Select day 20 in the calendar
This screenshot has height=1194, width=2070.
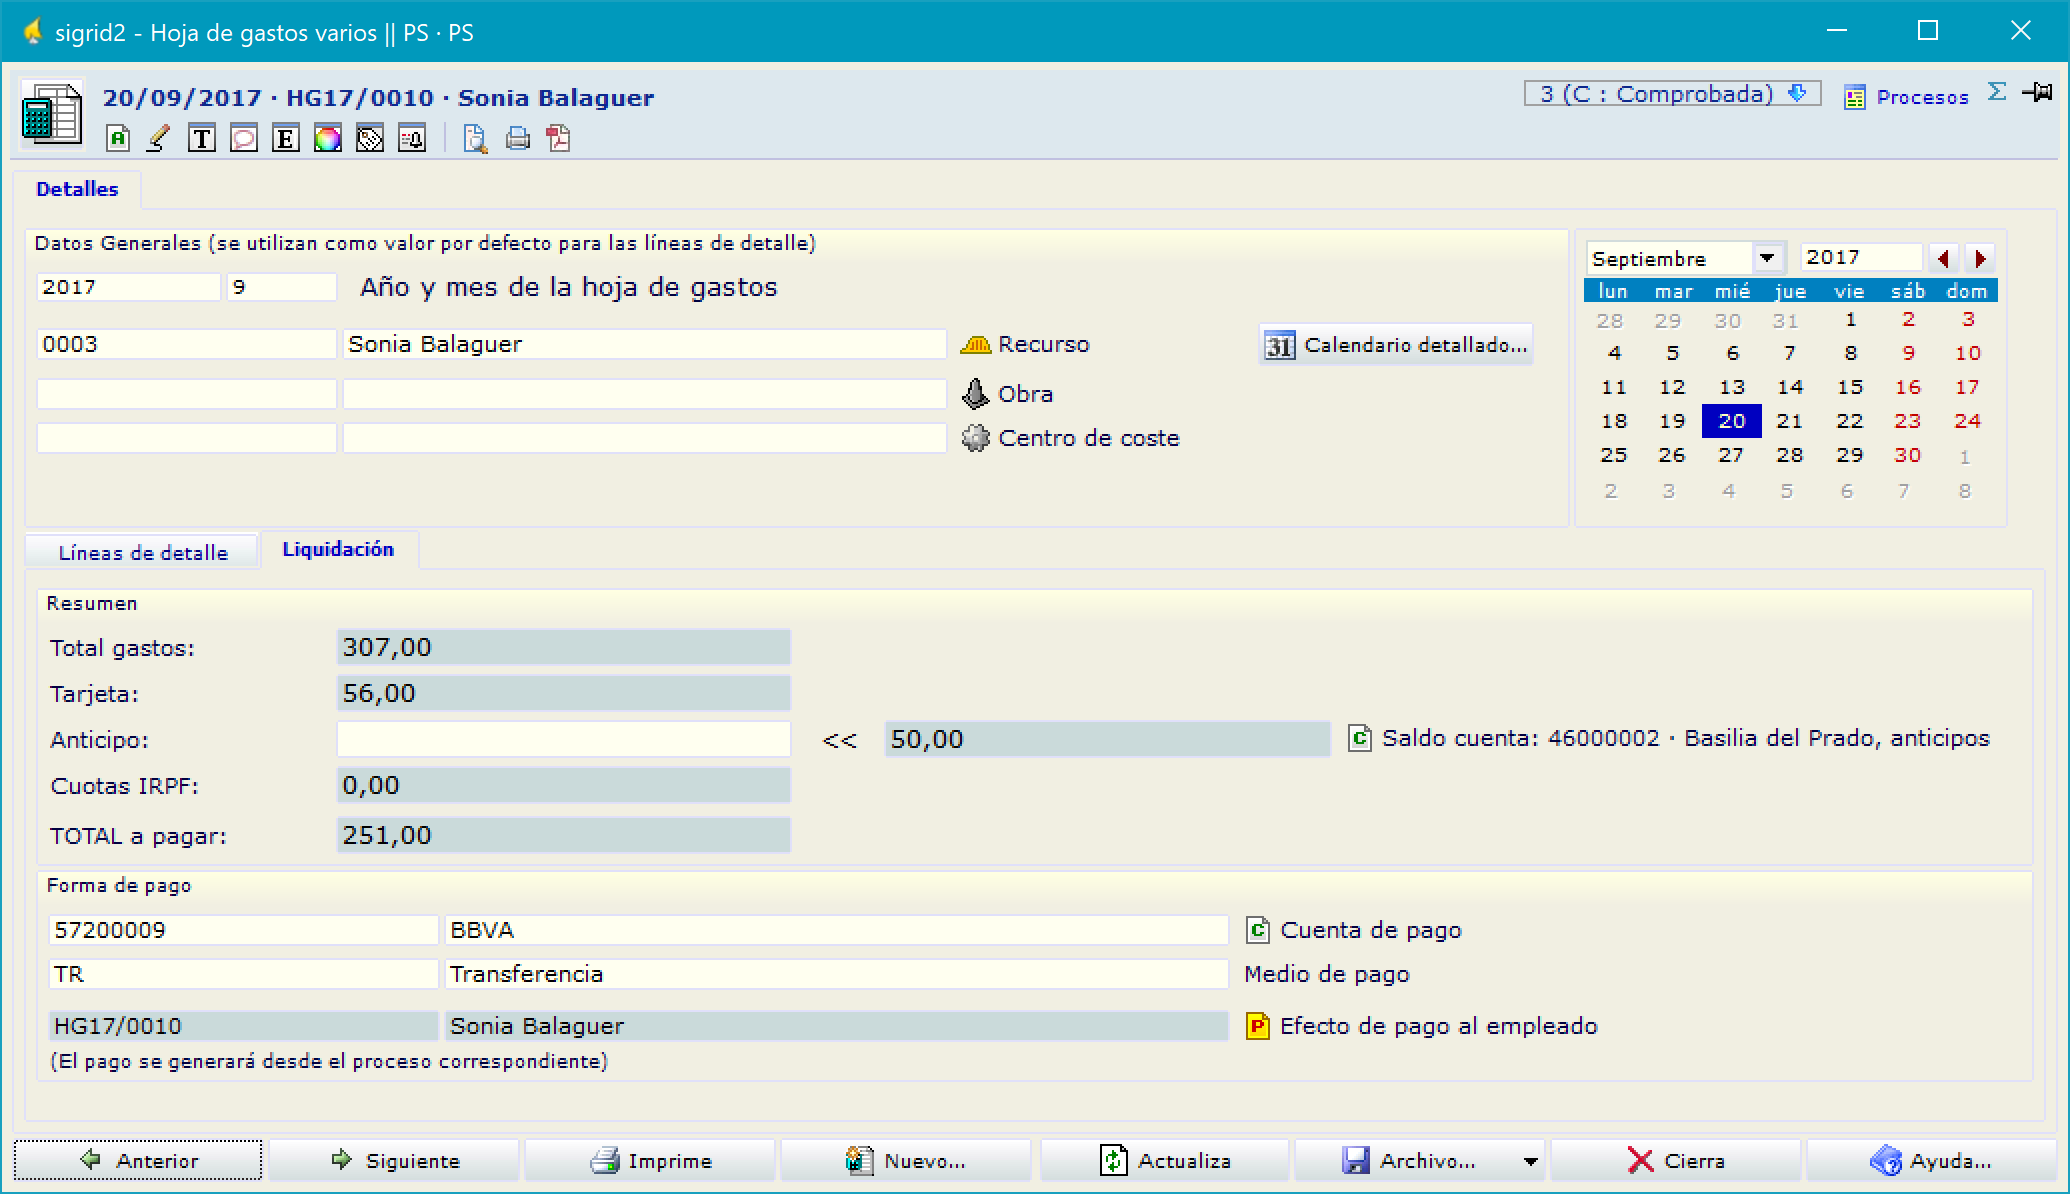pyautogui.click(x=1731, y=421)
